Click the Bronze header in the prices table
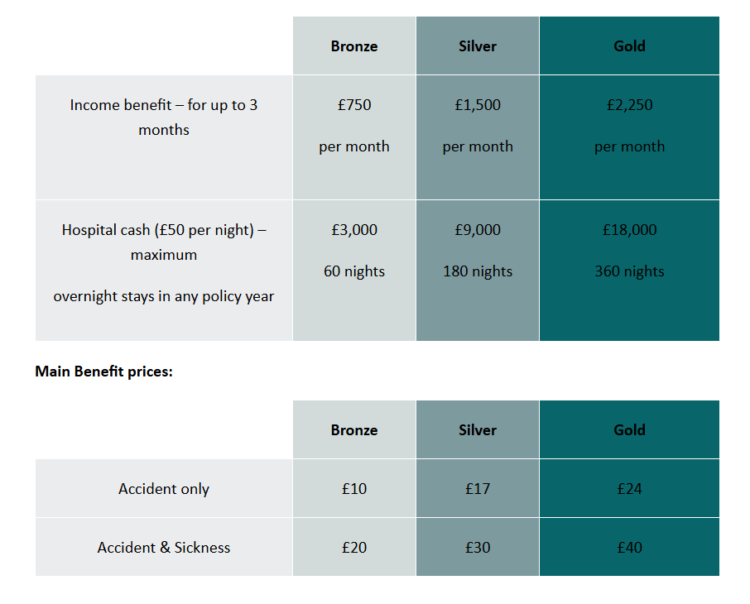 coord(354,430)
